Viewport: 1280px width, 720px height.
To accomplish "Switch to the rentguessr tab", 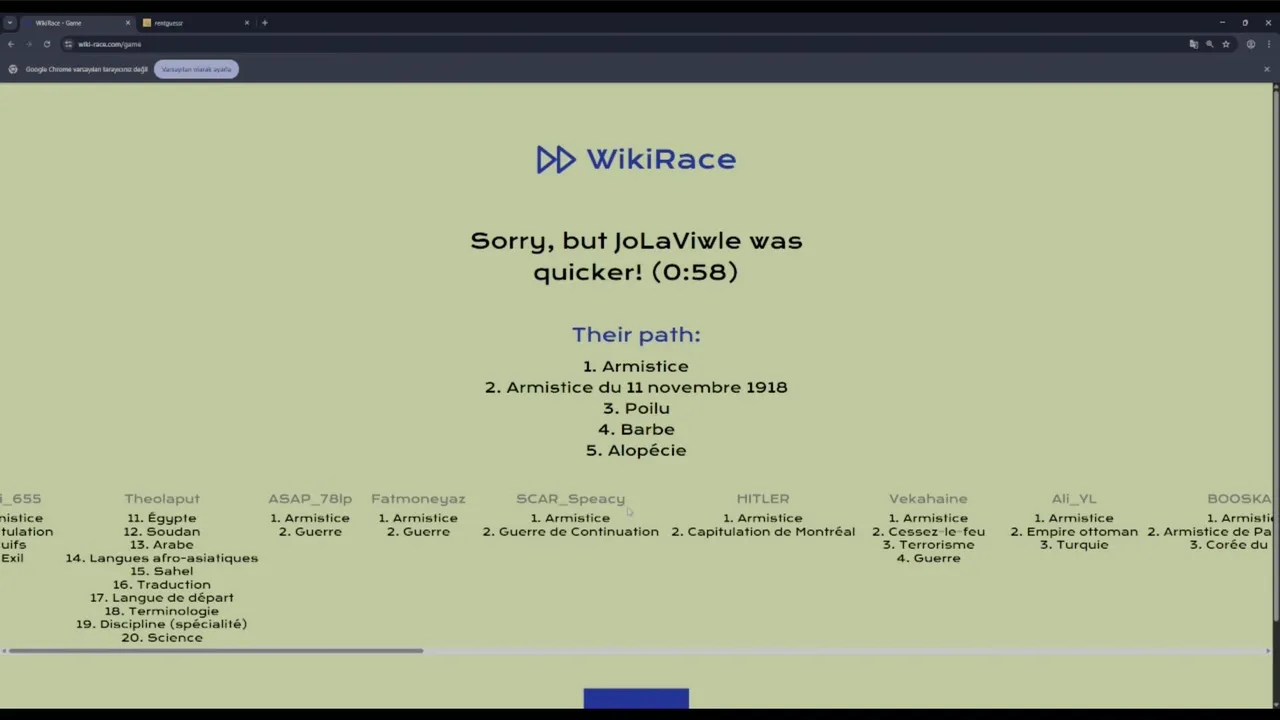I will pyautogui.click(x=195, y=22).
